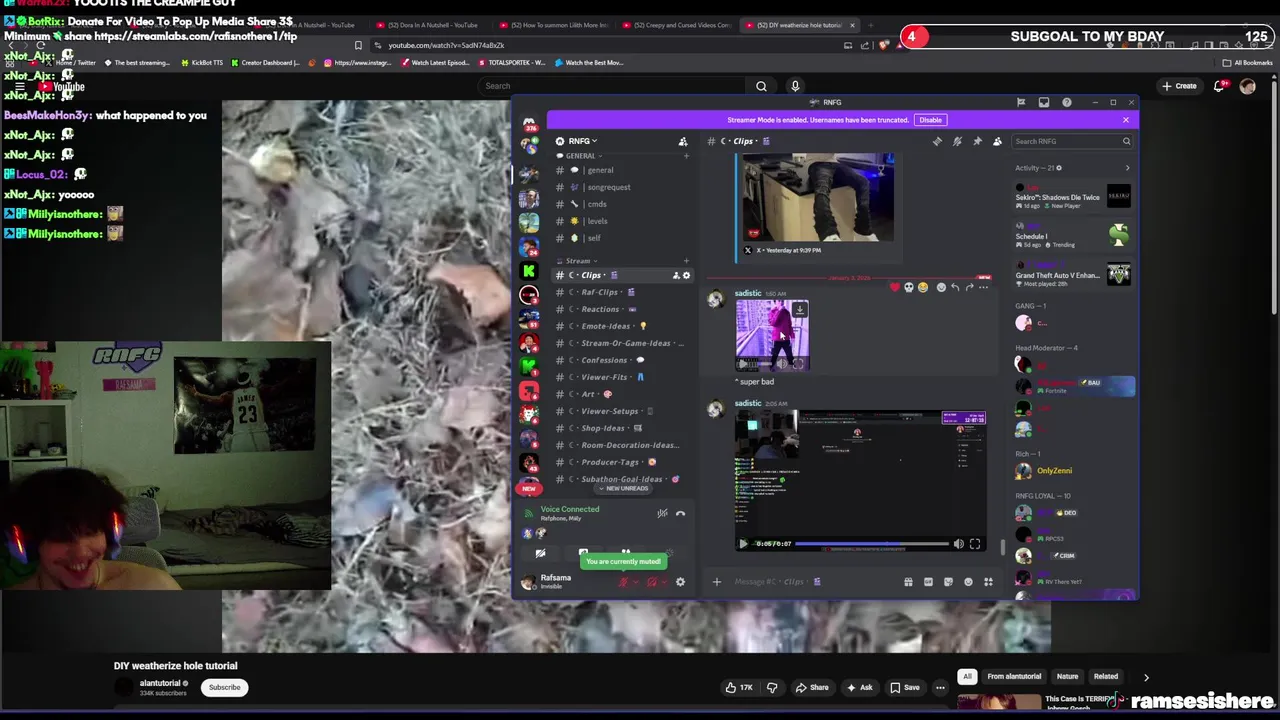Open more options on sadistic's message
Screen dimensions: 1280x720
coord(984,287)
